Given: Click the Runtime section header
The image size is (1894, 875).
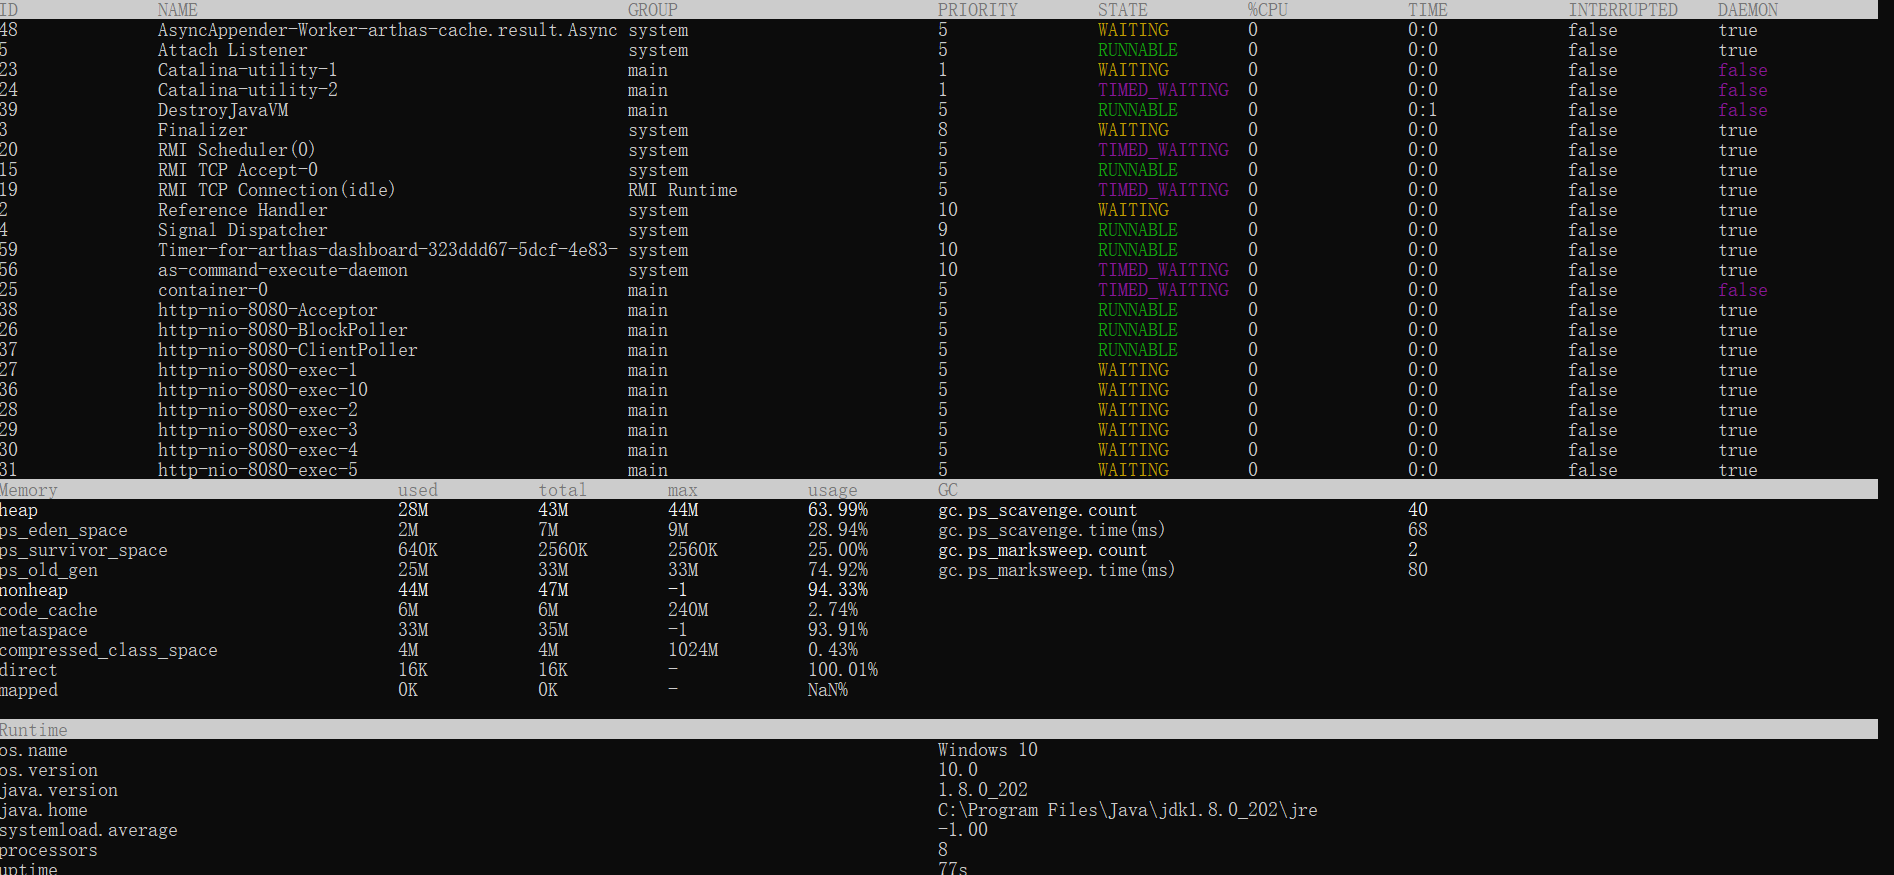Looking at the screenshot, I should tap(34, 730).
